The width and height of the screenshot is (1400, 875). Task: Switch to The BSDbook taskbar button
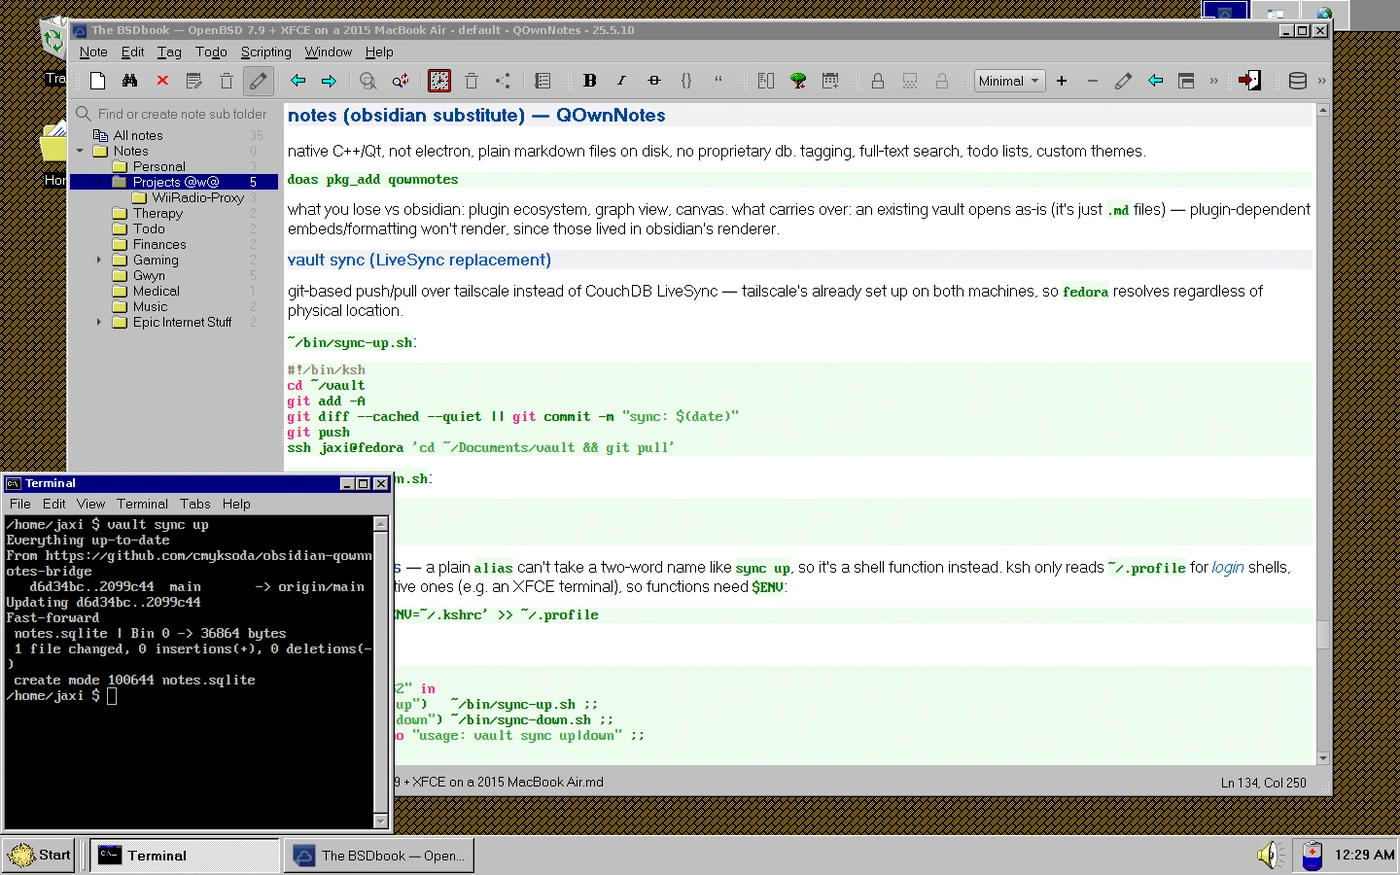pyautogui.click(x=379, y=855)
